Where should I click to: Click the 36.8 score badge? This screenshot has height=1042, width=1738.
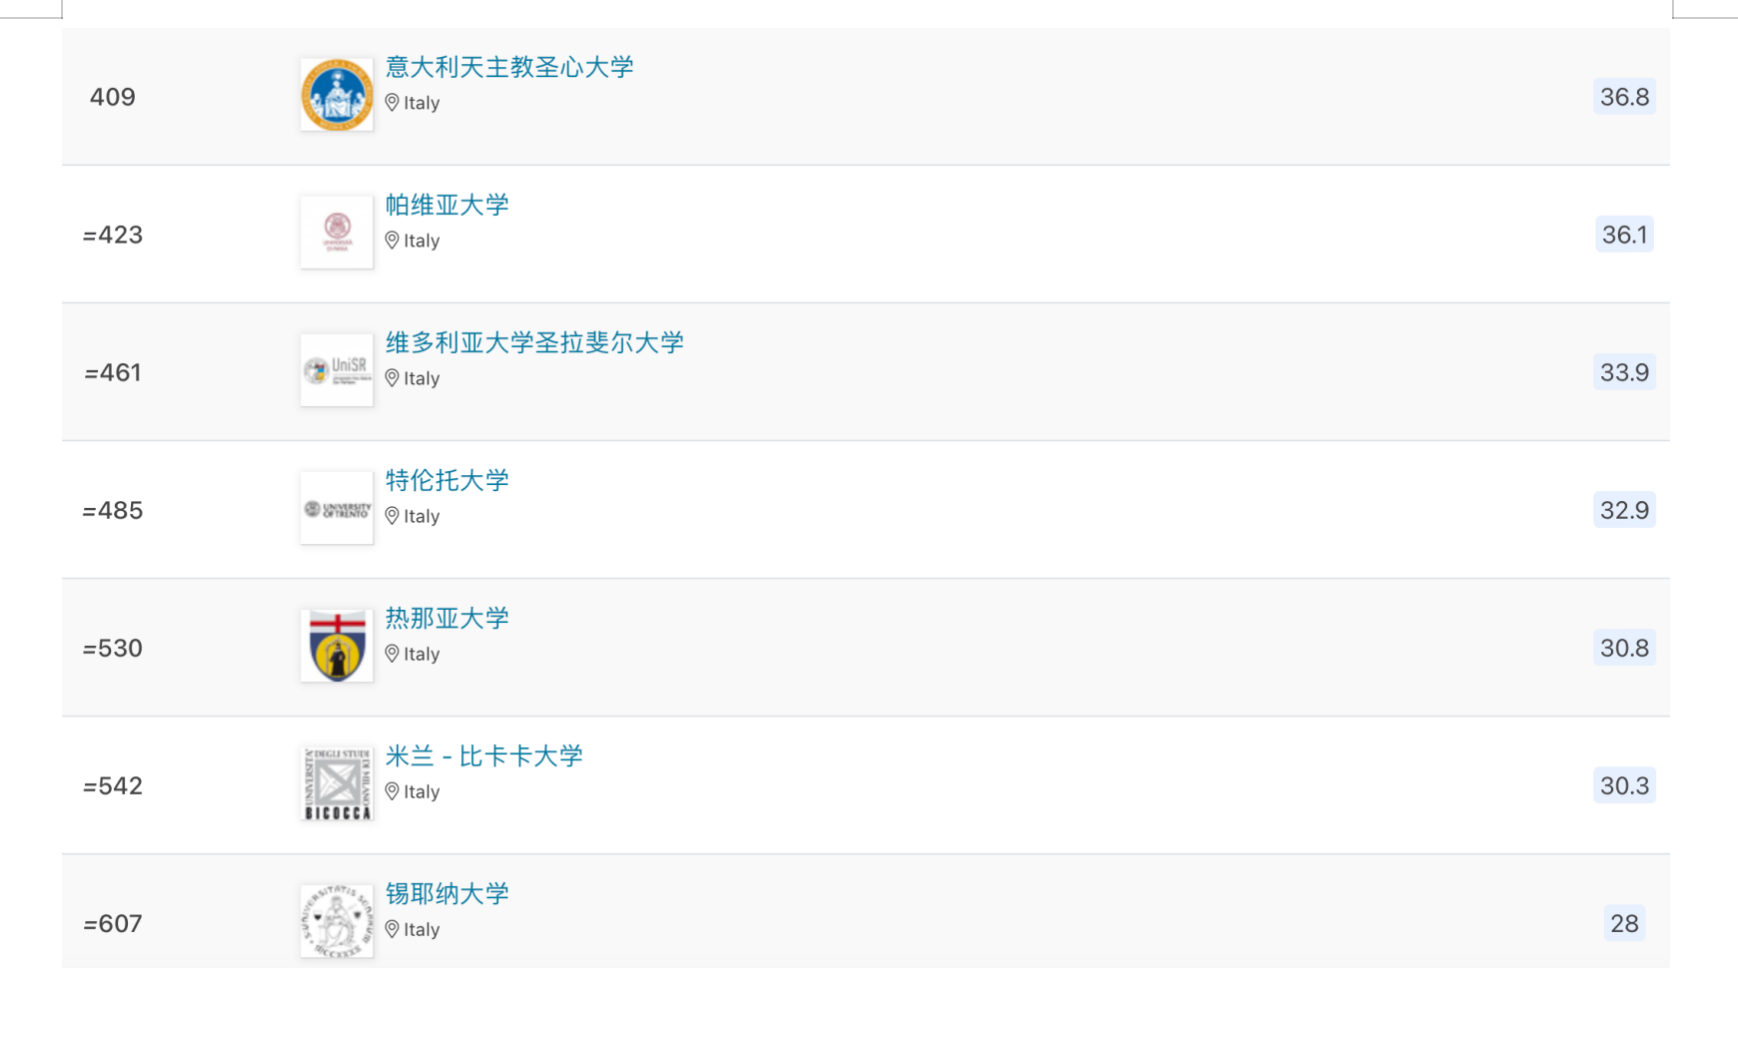point(1624,97)
